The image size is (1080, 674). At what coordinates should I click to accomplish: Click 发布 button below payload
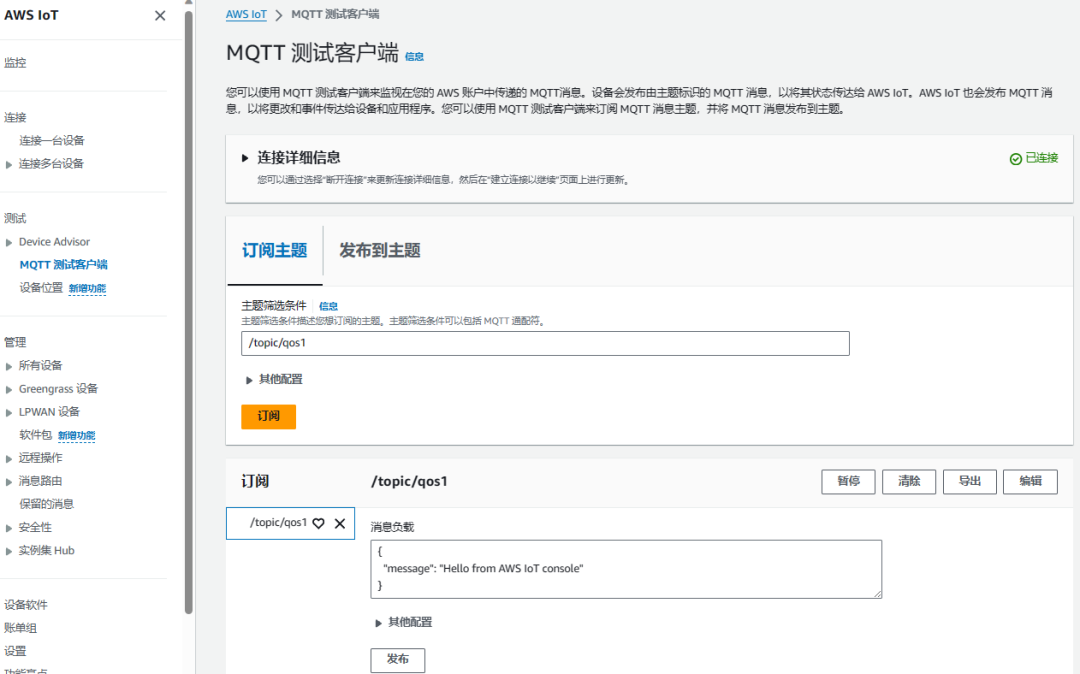[397, 660]
